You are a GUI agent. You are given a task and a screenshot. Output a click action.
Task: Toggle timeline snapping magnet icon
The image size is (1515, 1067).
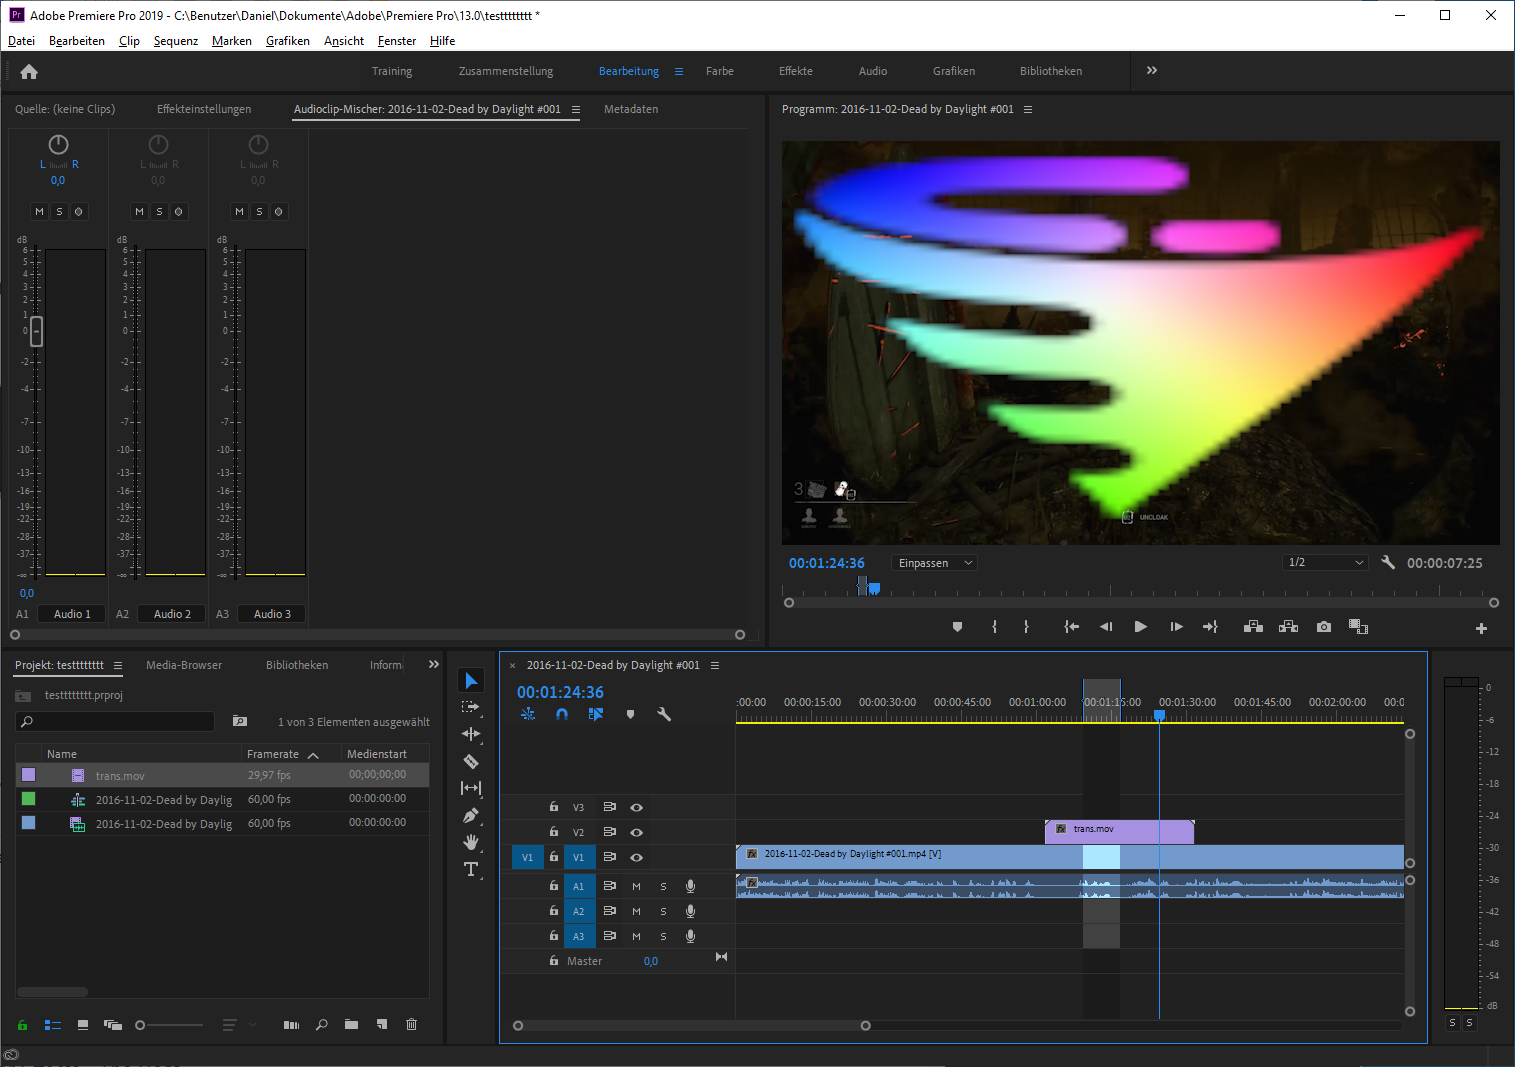tap(562, 714)
